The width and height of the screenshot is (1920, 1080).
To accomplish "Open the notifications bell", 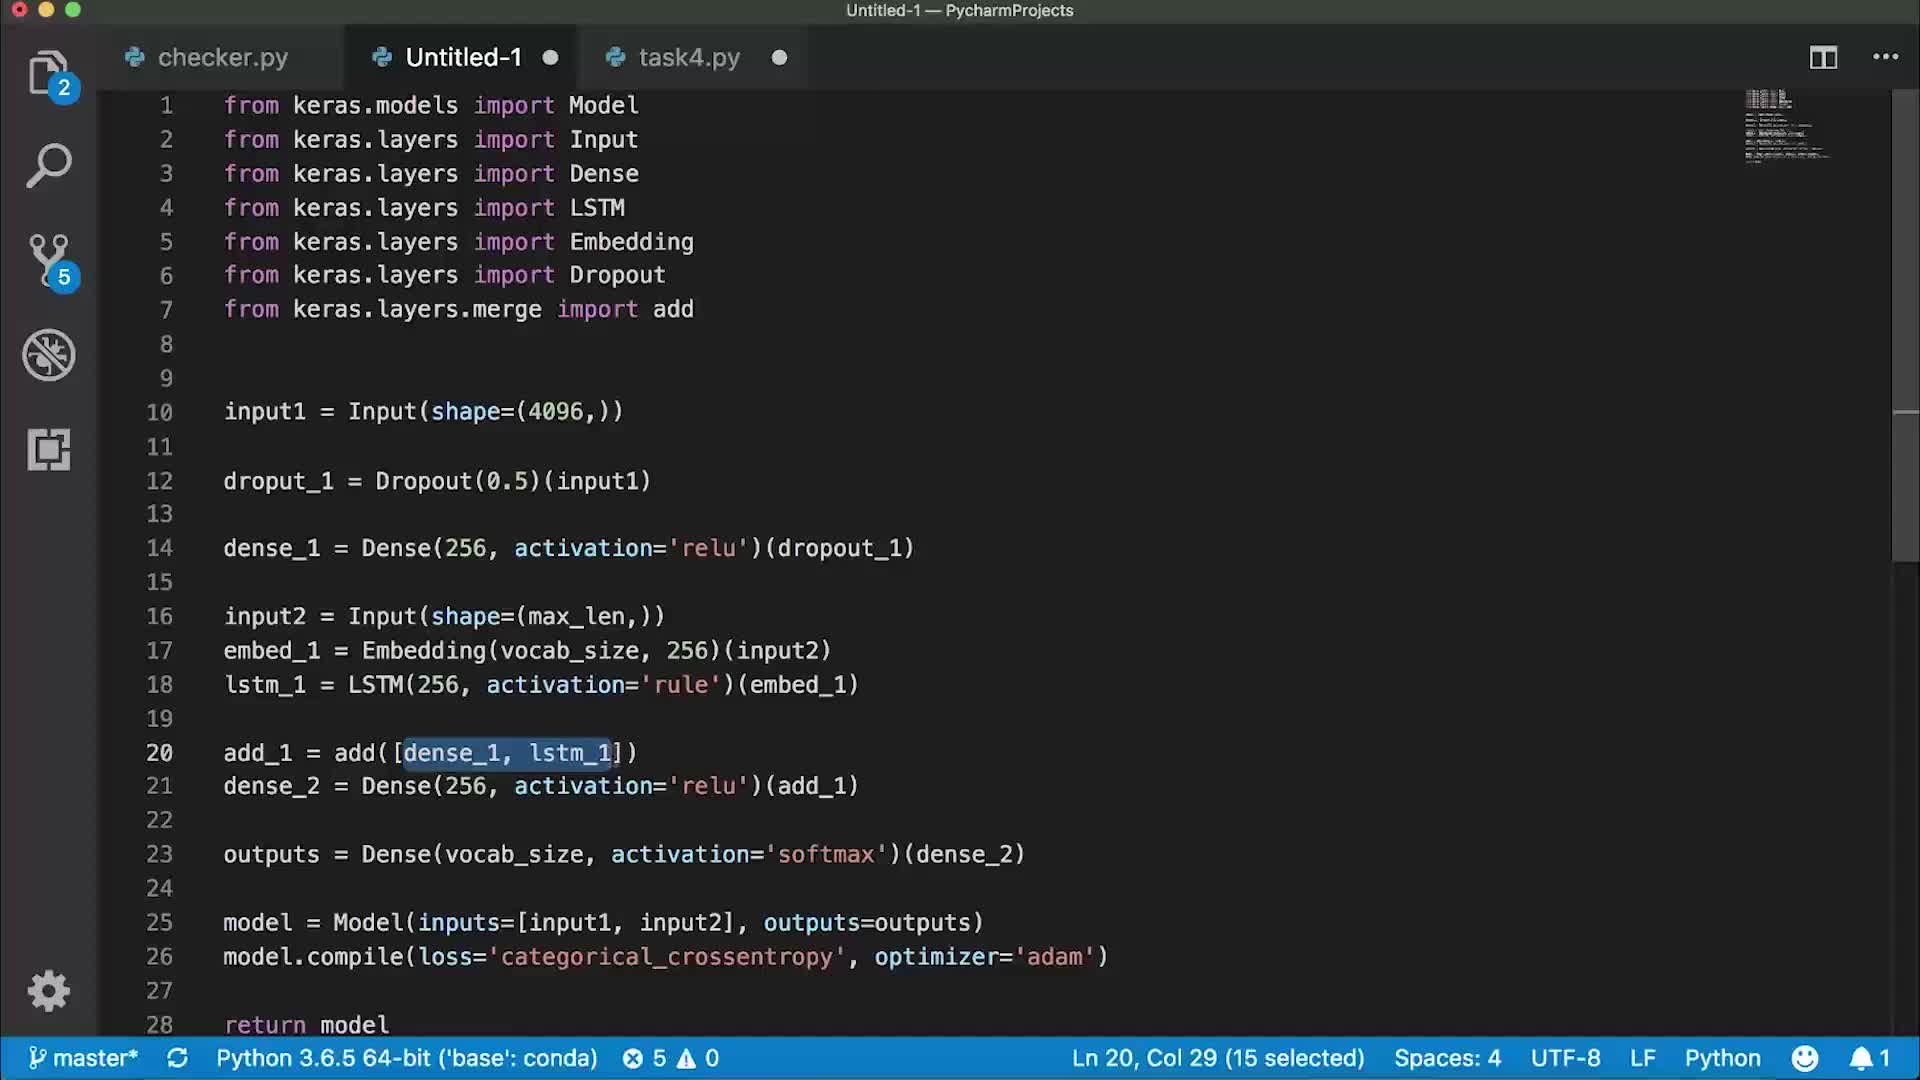I will (x=1869, y=1058).
